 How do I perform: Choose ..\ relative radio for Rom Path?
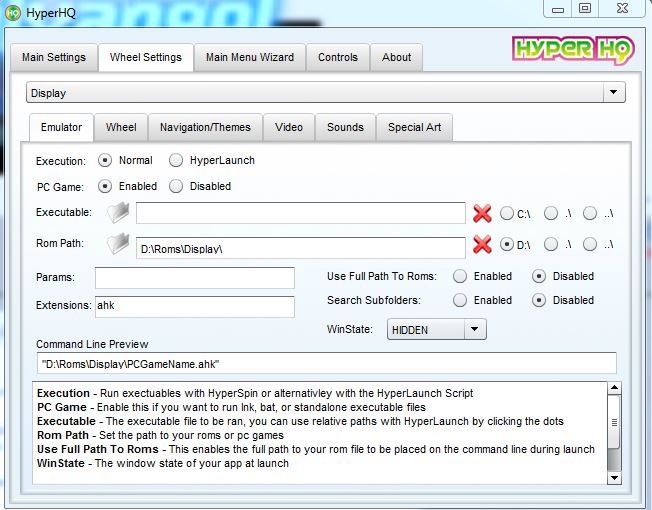(590, 244)
